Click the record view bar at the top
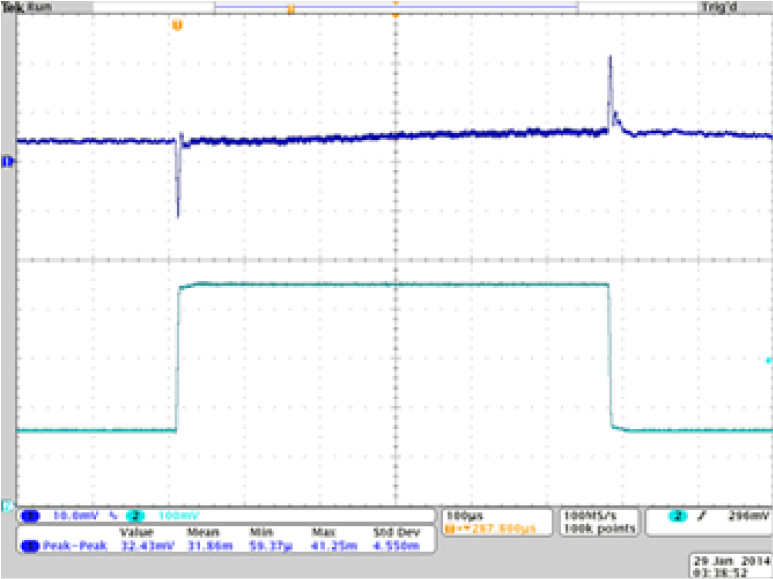The width and height of the screenshot is (773, 579). click(395, 8)
